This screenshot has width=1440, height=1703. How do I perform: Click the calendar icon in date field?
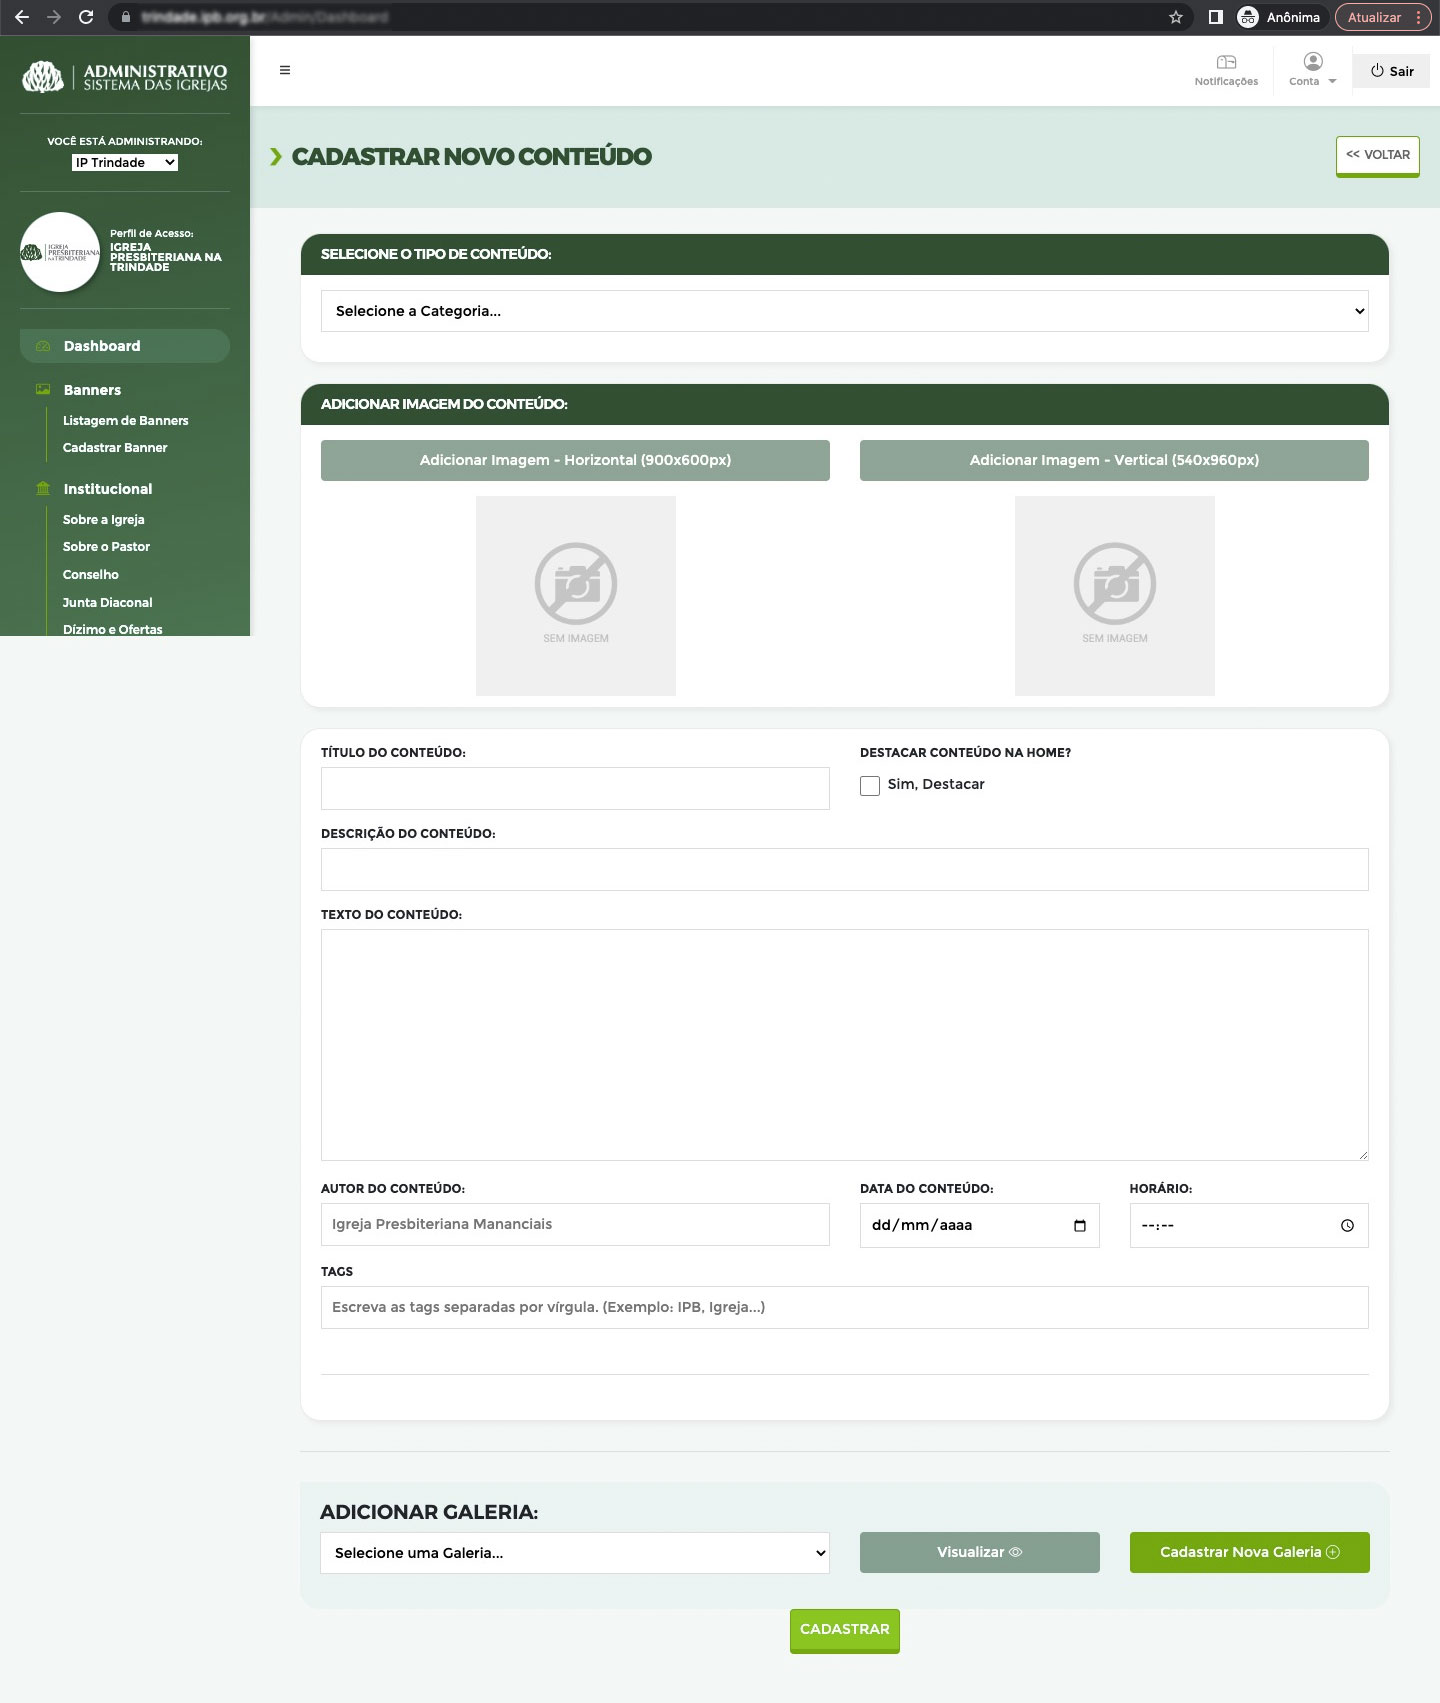coord(1079,1226)
